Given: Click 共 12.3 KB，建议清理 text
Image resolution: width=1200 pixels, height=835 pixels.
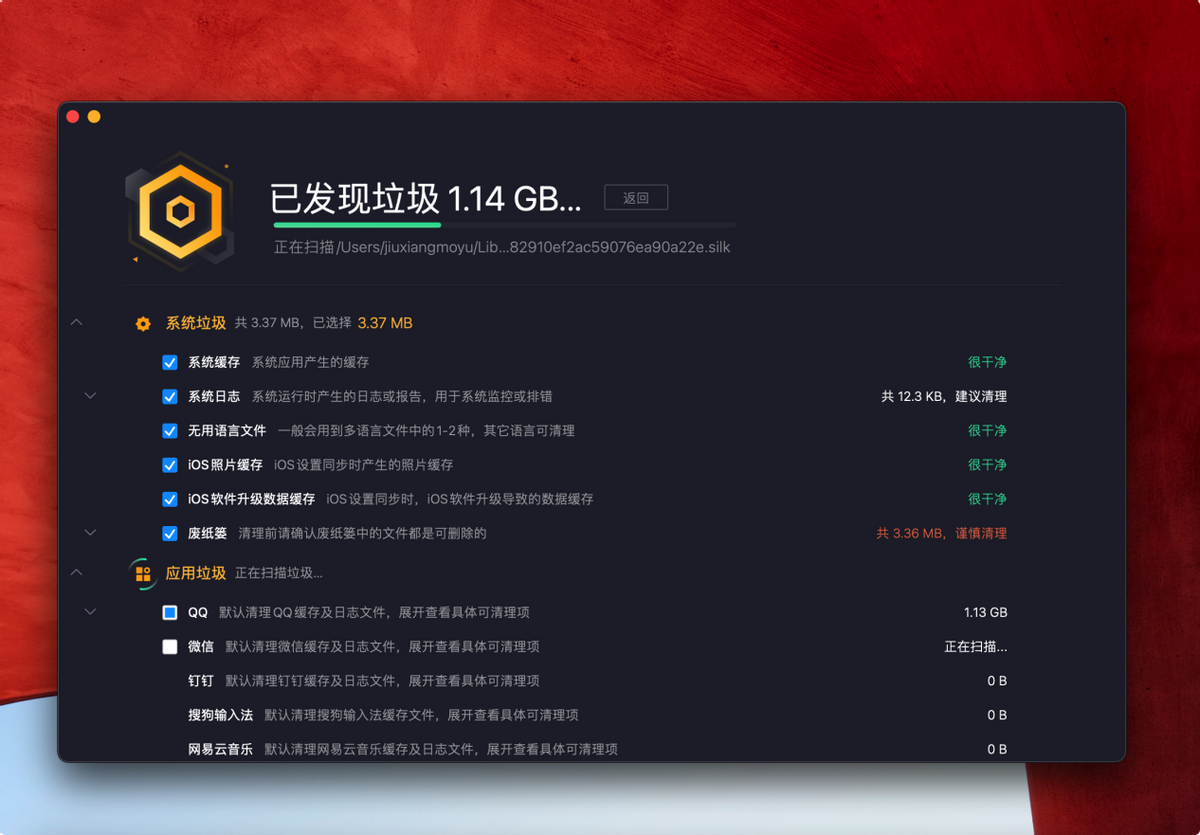Looking at the screenshot, I should pyautogui.click(x=944, y=397).
